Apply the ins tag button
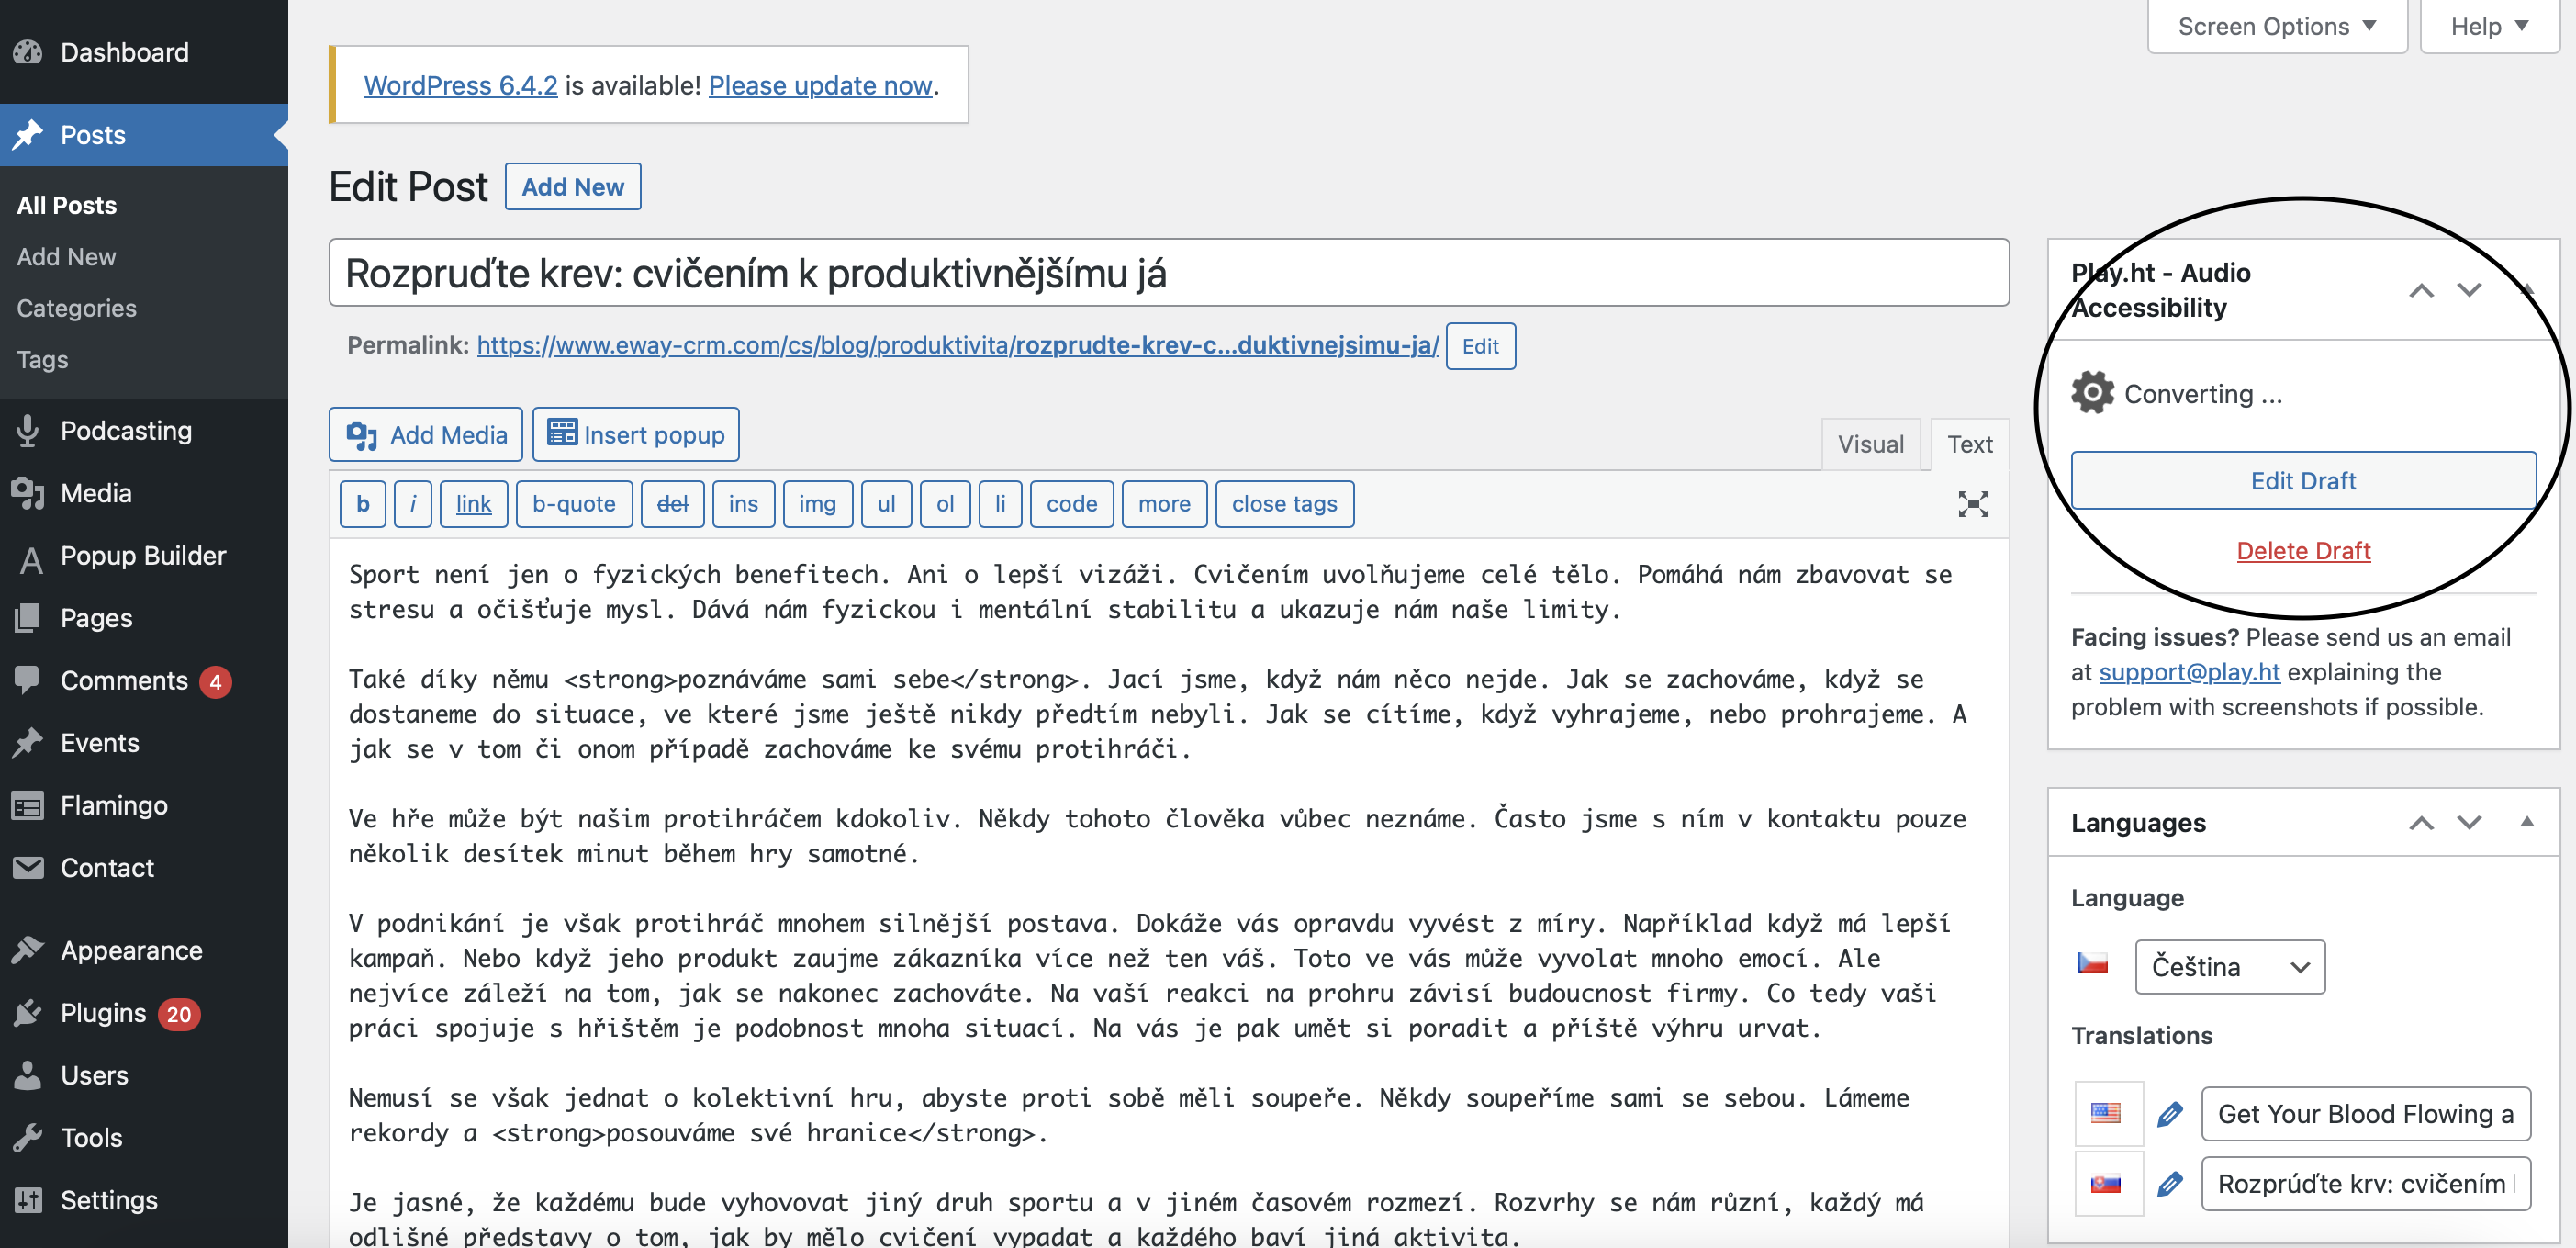2576x1248 pixels. click(743, 504)
